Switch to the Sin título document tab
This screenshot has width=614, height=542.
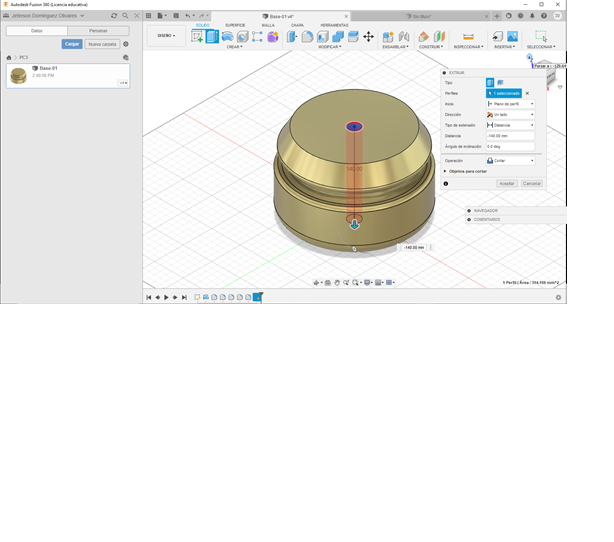tap(421, 16)
